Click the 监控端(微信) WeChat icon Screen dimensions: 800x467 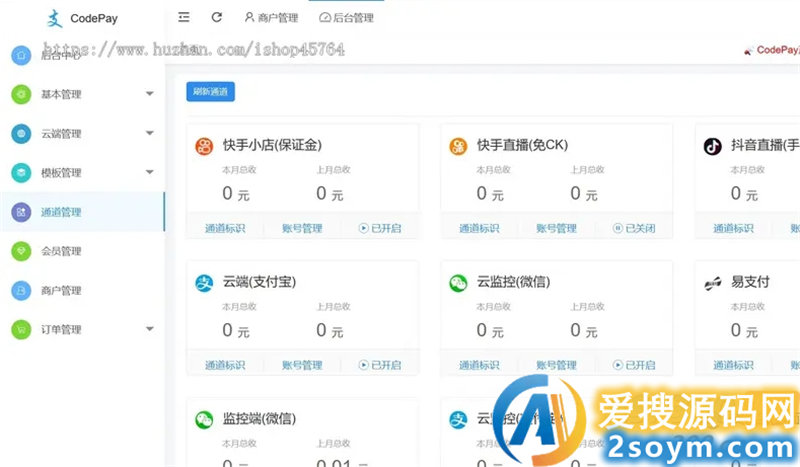(x=204, y=420)
